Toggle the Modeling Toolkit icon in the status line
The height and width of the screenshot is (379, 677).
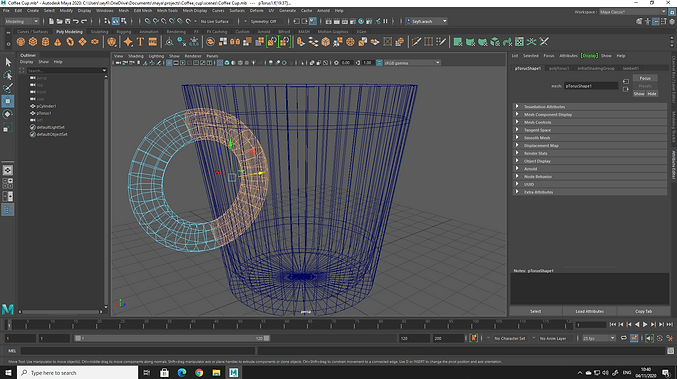pos(639,21)
